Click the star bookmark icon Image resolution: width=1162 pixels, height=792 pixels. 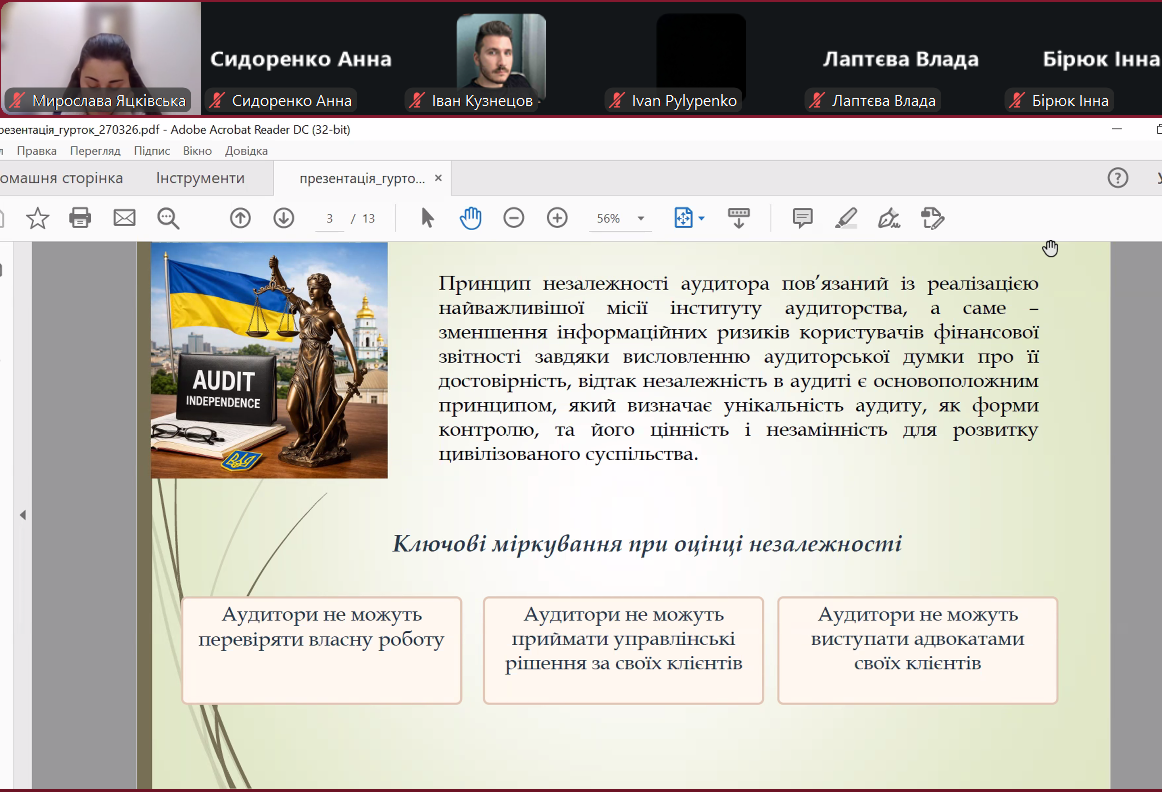pos(37,218)
